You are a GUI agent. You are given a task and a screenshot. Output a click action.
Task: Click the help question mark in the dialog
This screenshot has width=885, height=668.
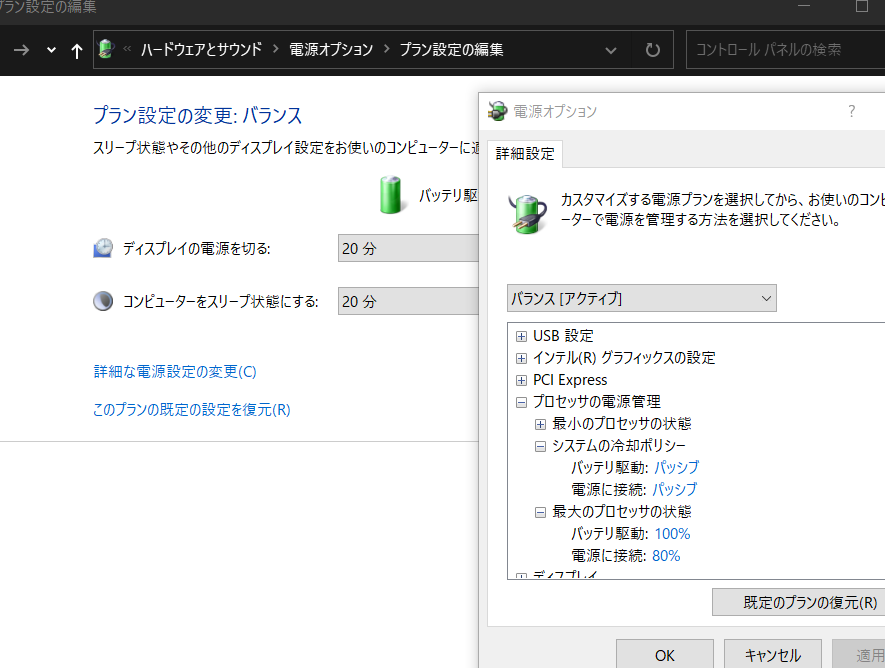(x=852, y=111)
